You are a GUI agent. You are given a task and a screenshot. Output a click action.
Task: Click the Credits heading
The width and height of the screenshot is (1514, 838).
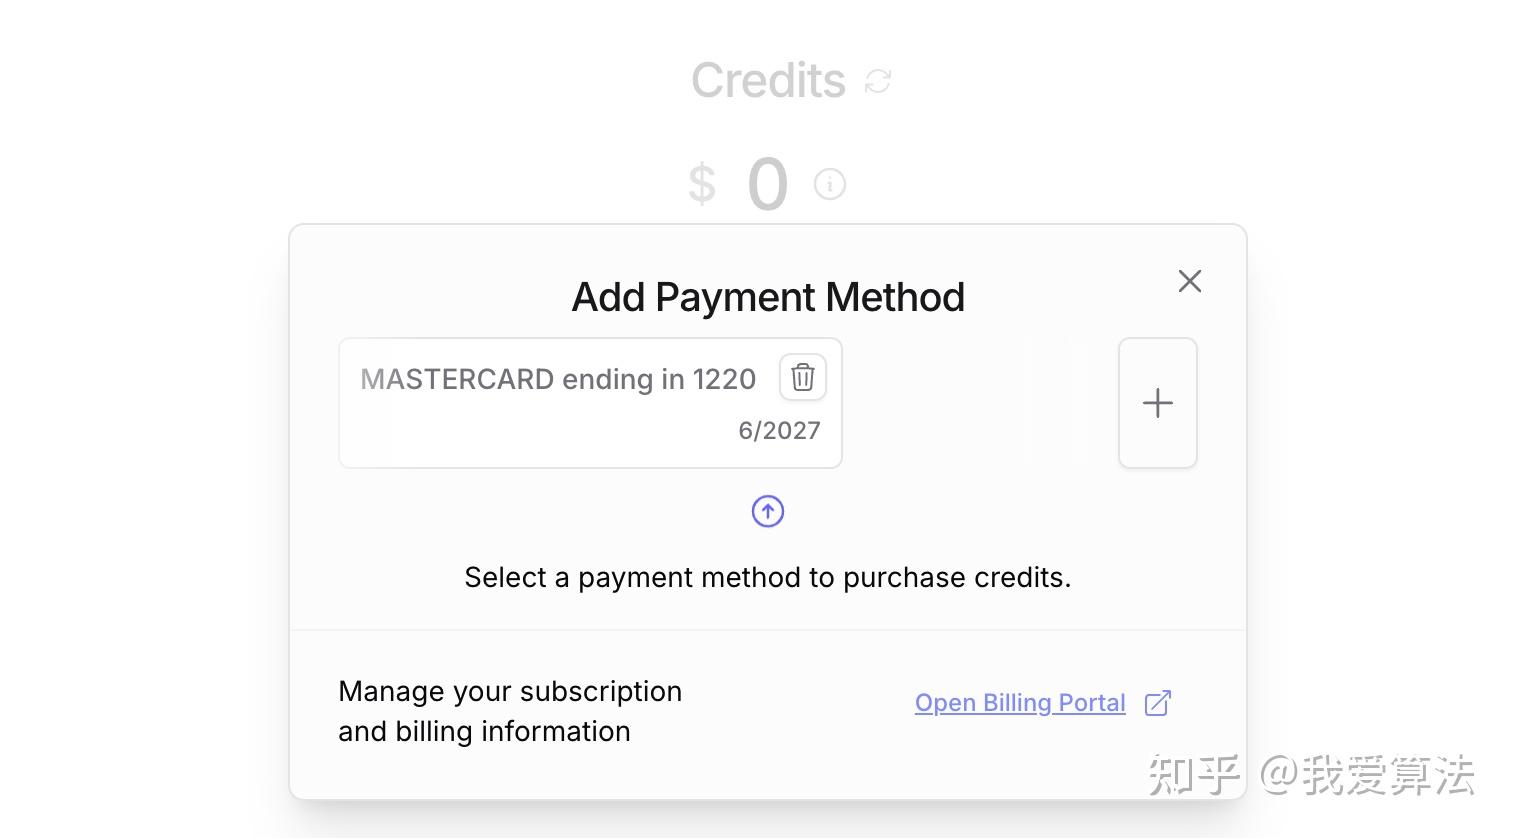point(768,80)
